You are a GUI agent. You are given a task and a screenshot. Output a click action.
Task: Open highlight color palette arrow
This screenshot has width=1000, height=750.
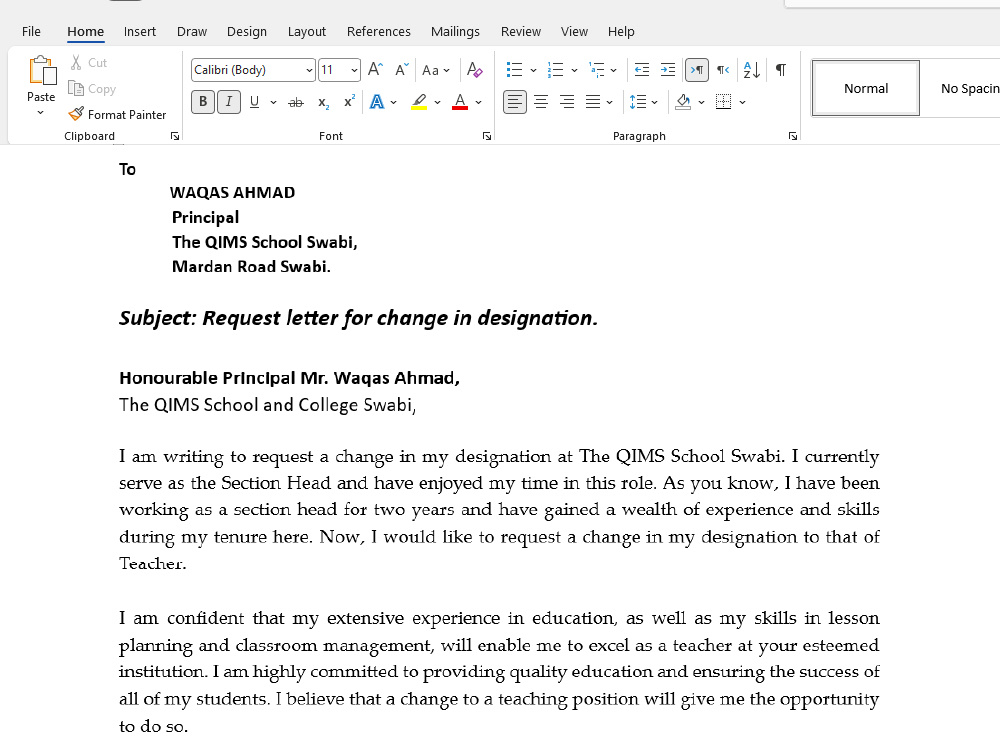(438, 102)
